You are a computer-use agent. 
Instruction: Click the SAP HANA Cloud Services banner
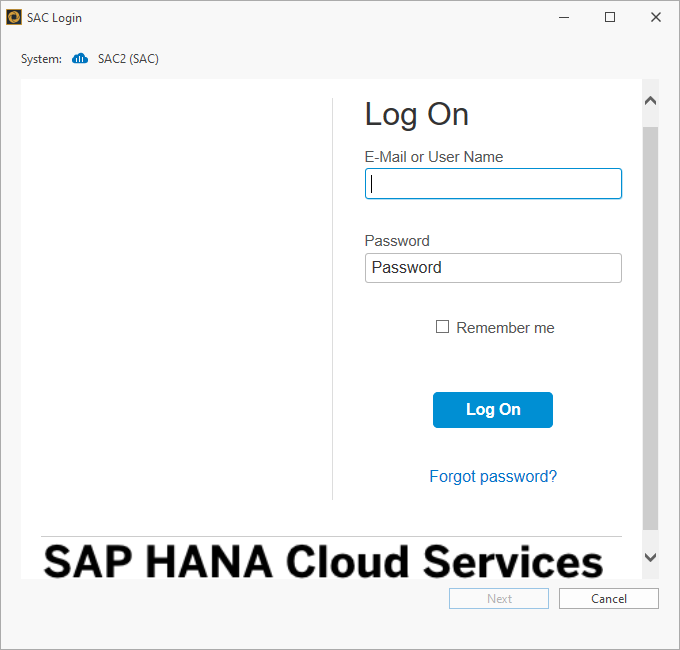click(x=323, y=560)
